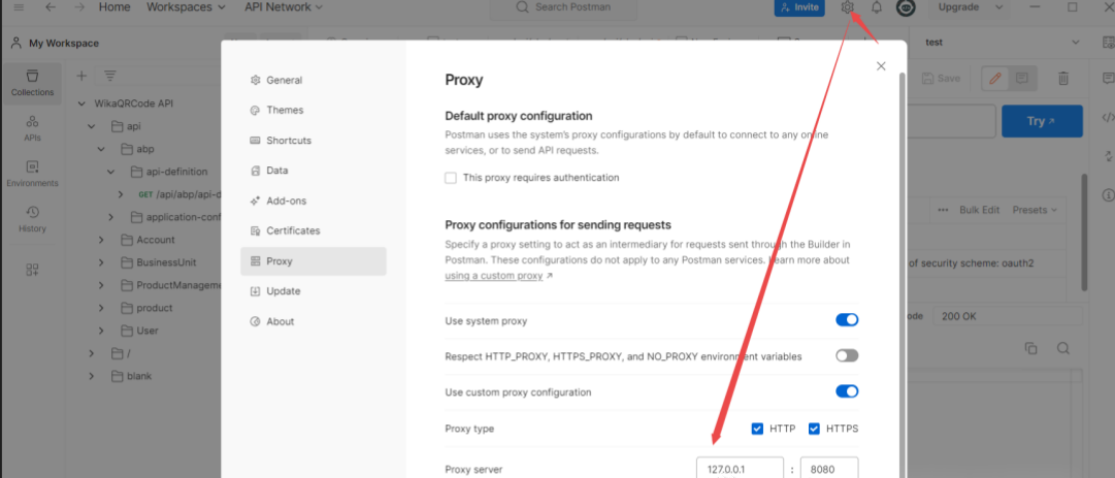
Task: Open Environments in the sidebar
Action: click(x=32, y=174)
